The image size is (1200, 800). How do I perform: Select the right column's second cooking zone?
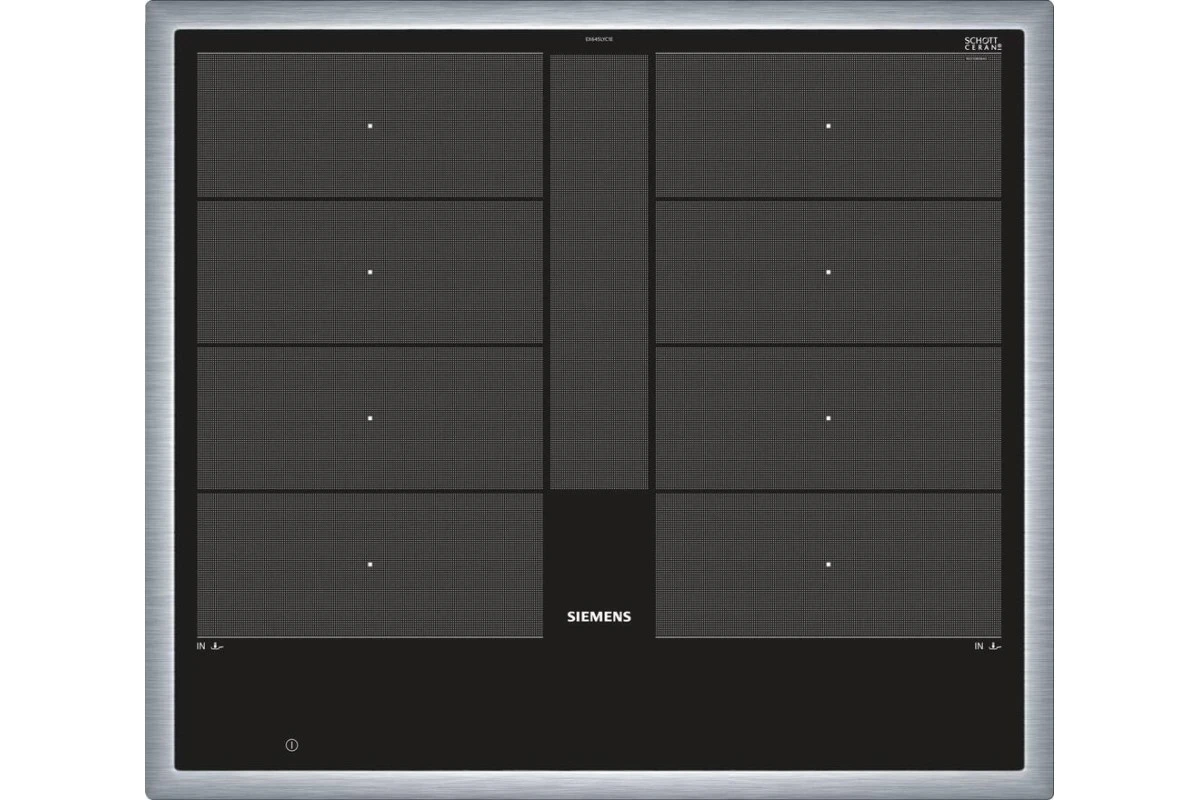click(x=828, y=272)
